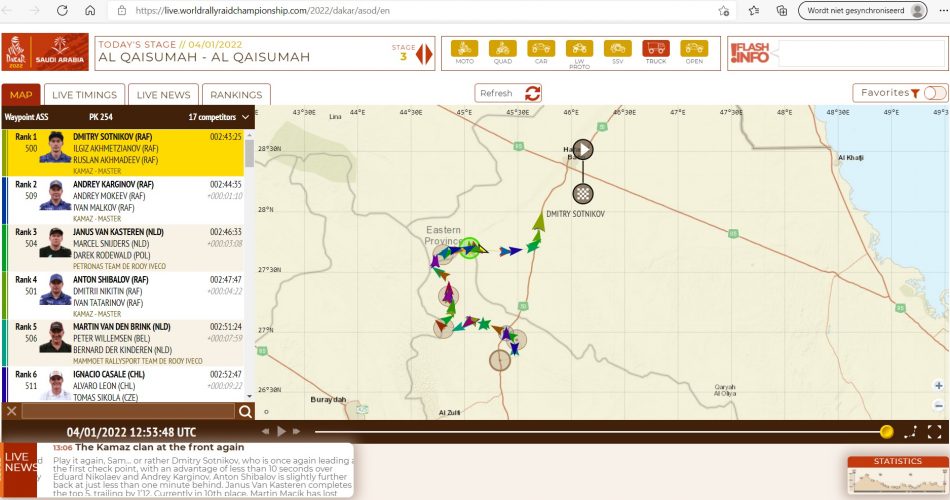The height and width of the screenshot is (500, 950).
Task: Open the Kamaz clan news headline
Action: tap(160, 447)
